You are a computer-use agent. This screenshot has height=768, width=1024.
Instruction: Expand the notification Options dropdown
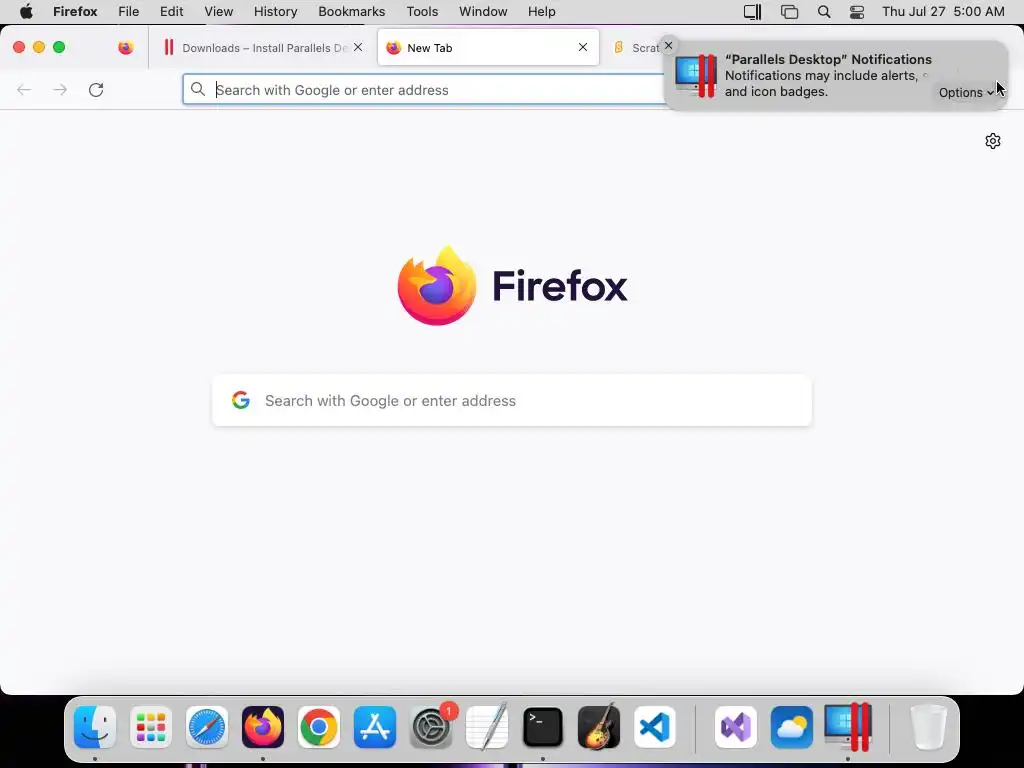click(966, 93)
